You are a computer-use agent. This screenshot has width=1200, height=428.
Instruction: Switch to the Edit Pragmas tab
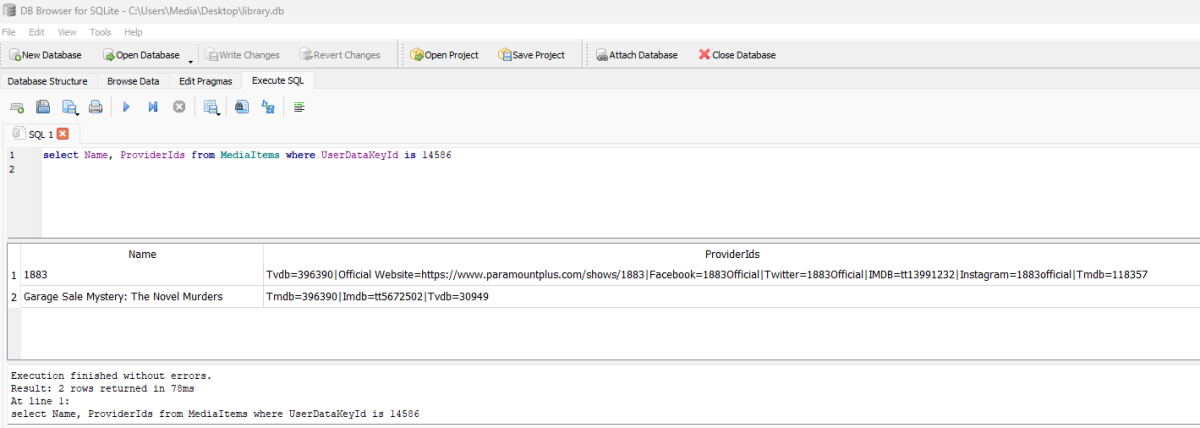206,81
